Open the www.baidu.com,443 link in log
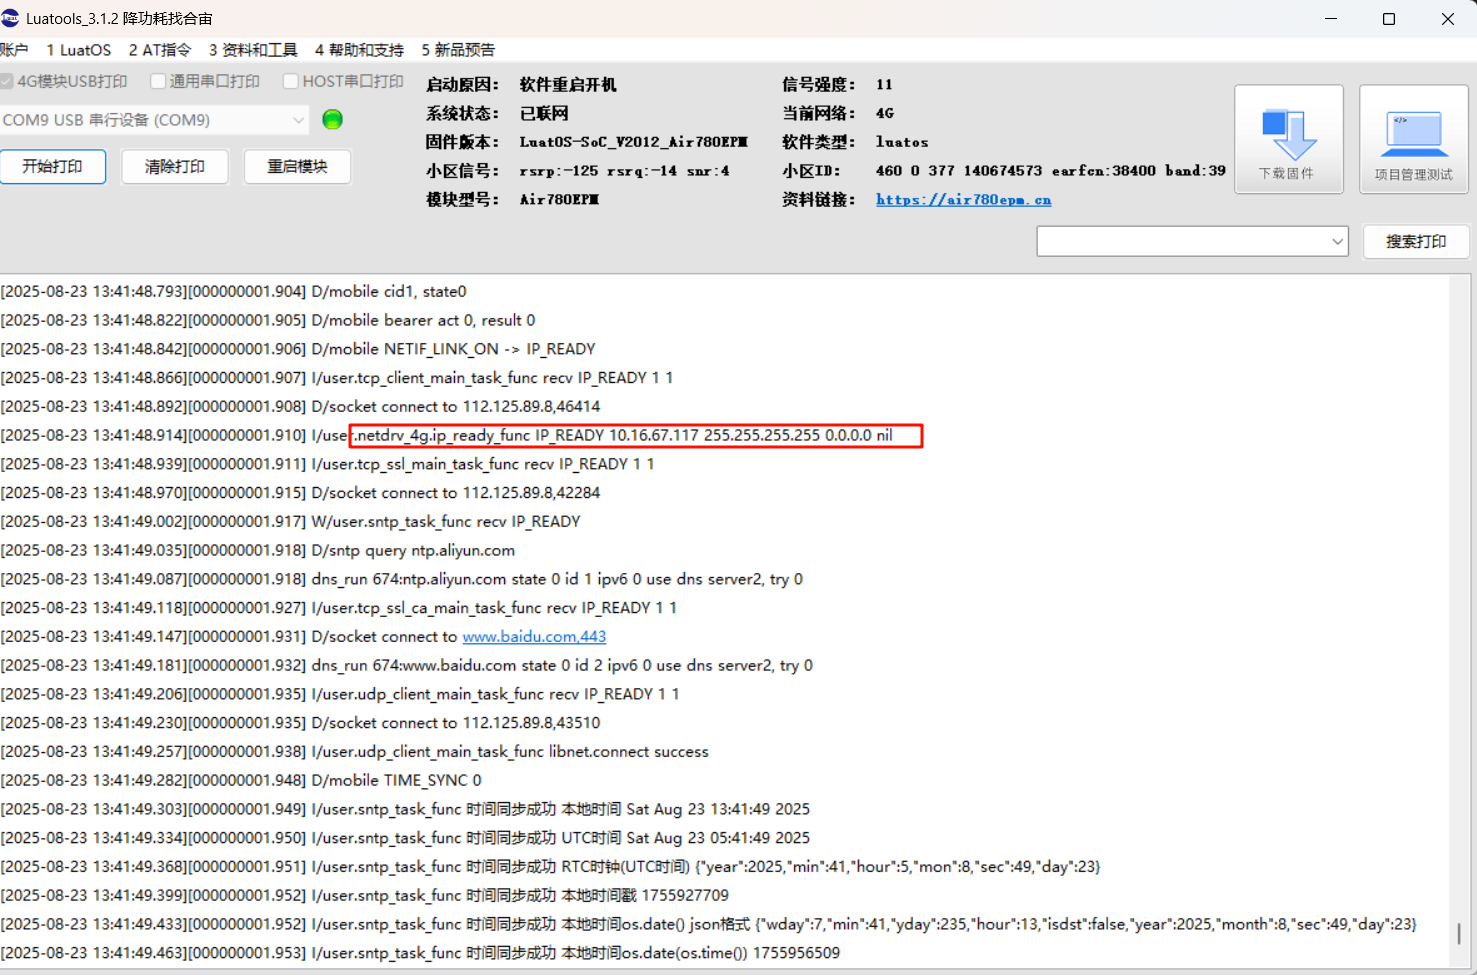 coord(534,636)
